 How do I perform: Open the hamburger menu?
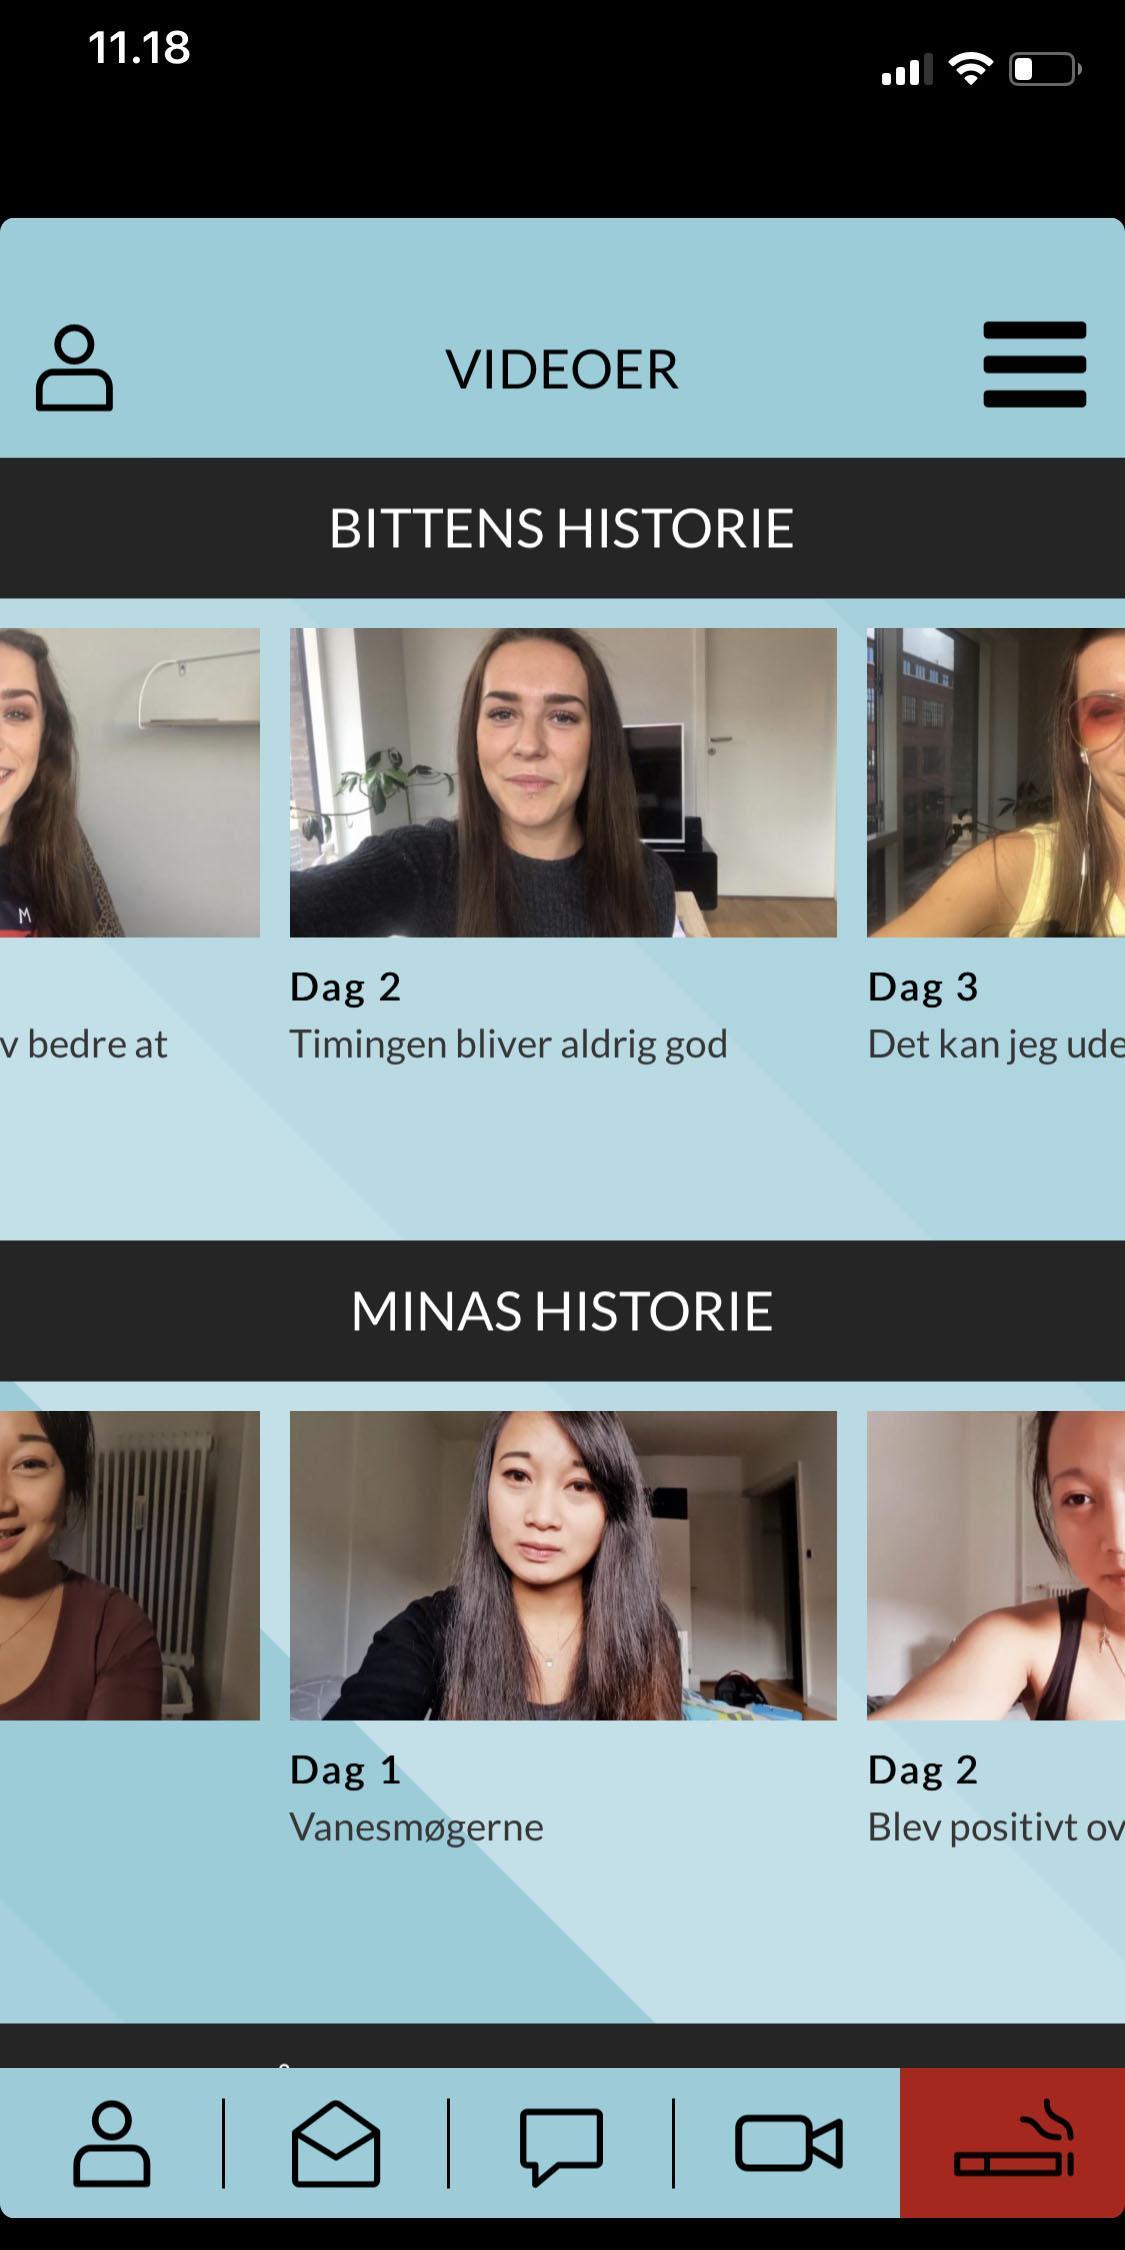(x=1035, y=365)
